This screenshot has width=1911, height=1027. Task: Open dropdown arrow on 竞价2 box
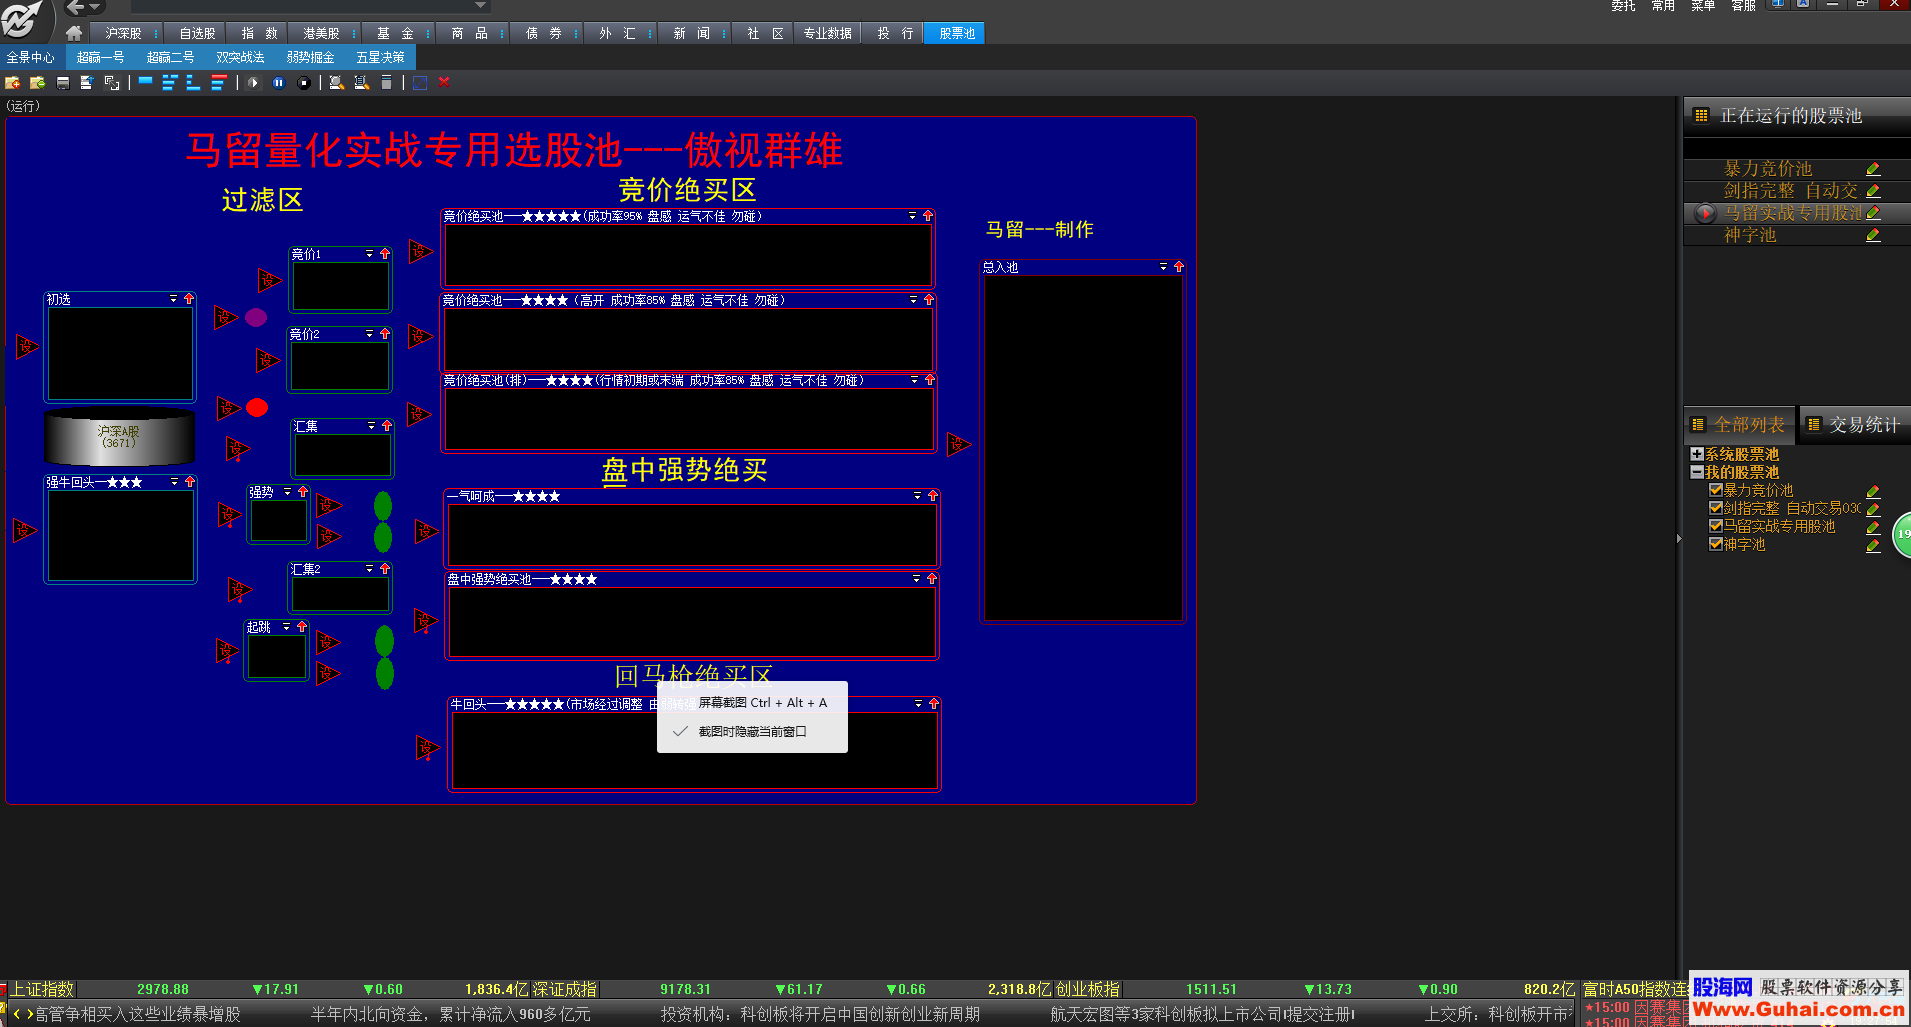point(369,334)
